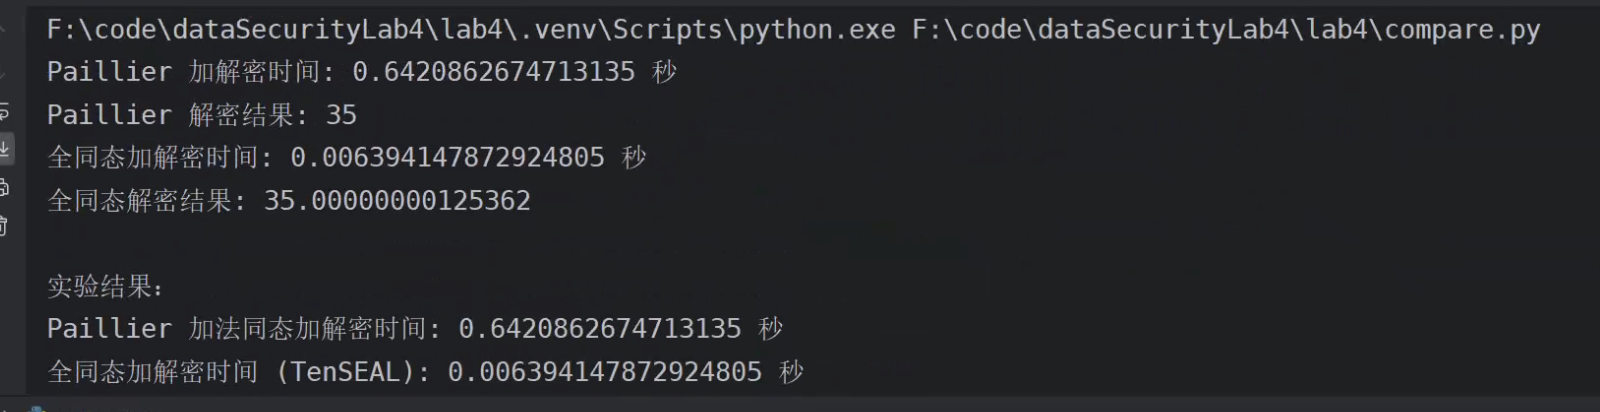Click the result value 35.00000000125362
The height and width of the screenshot is (412, 1600).
tap(397, 201)
